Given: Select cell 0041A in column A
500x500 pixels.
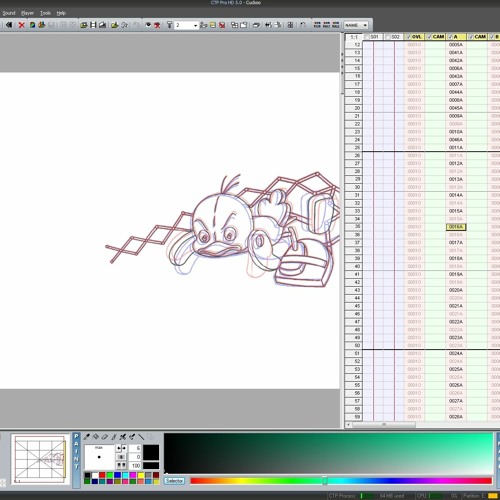Looking at the screenshot, I should [456, 53].
